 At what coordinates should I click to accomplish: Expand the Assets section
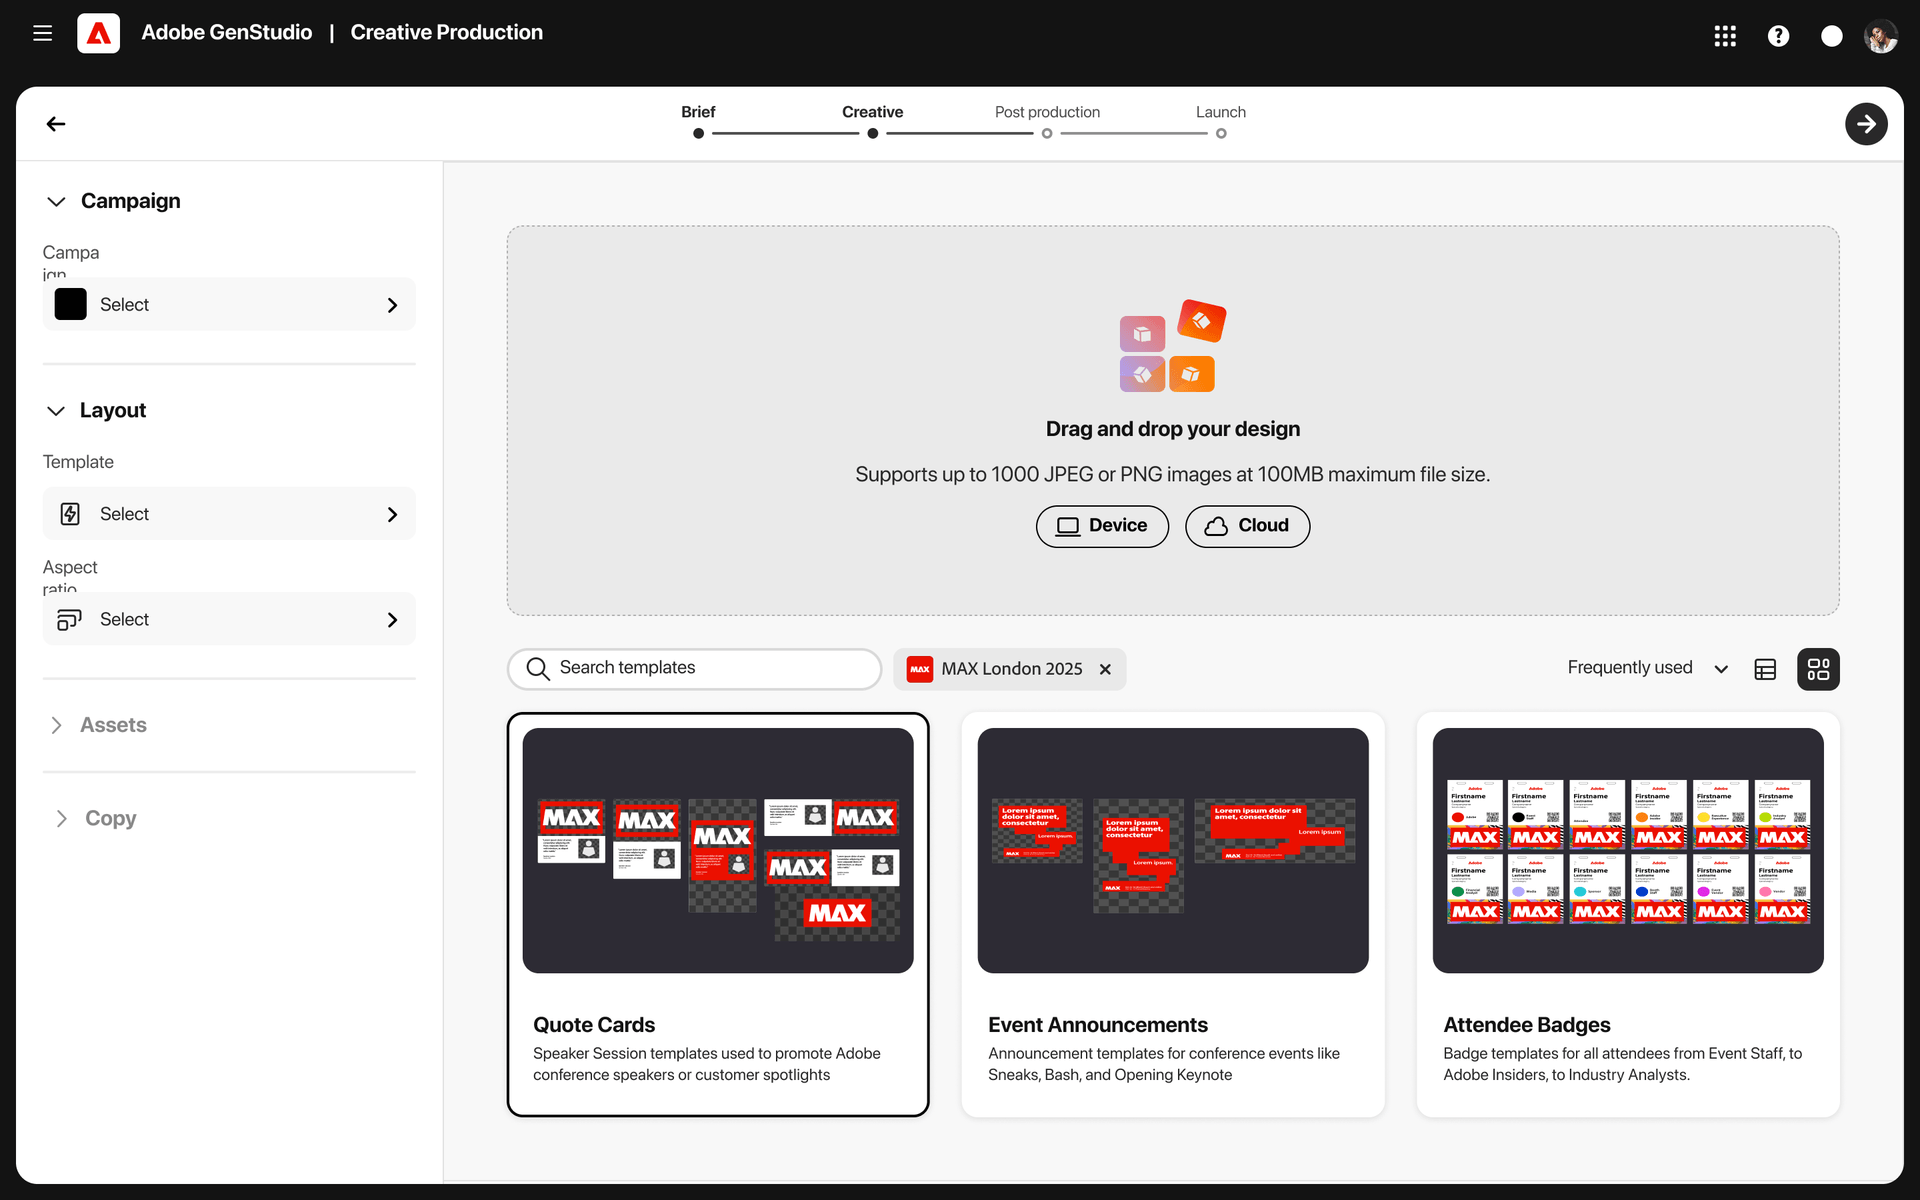click(x=56, y=725)
